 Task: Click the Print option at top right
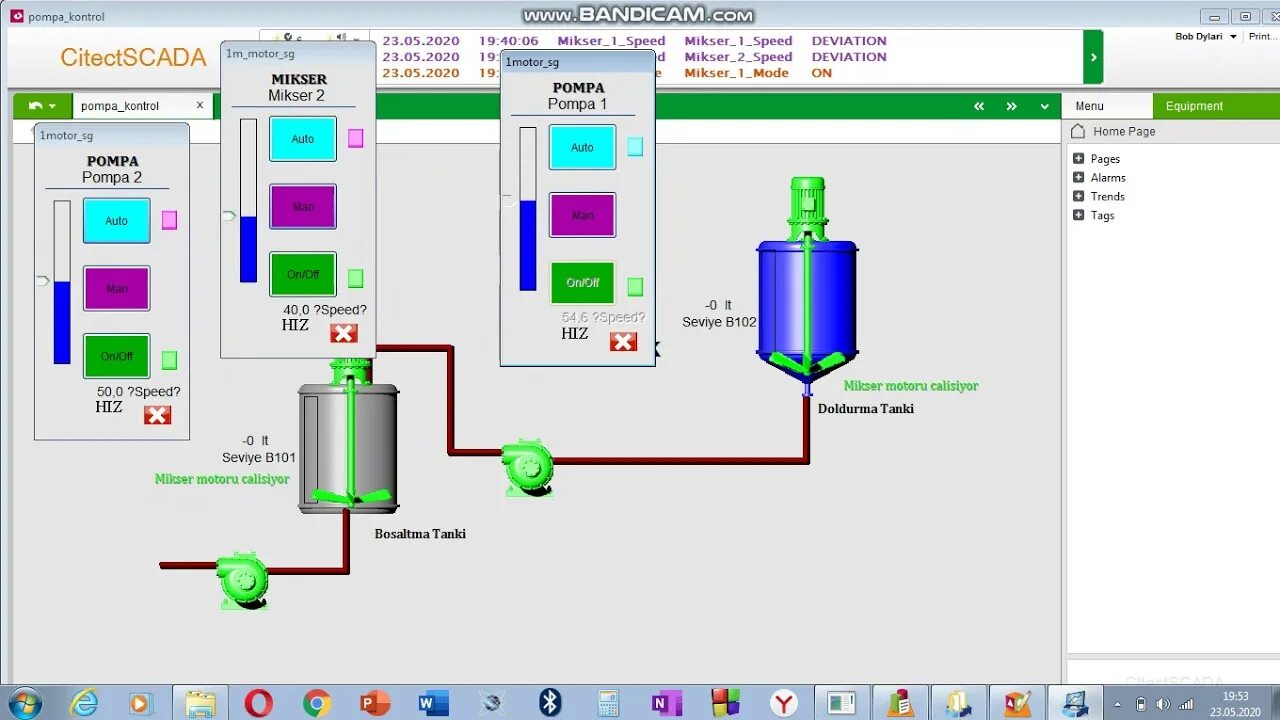click(x=1264, y=36)
